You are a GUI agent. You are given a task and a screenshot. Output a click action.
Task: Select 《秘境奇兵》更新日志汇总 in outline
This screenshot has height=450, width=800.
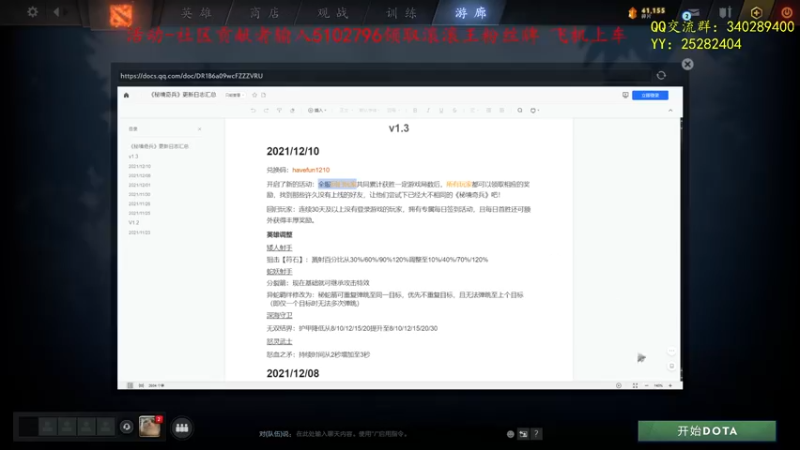(160, 146)
